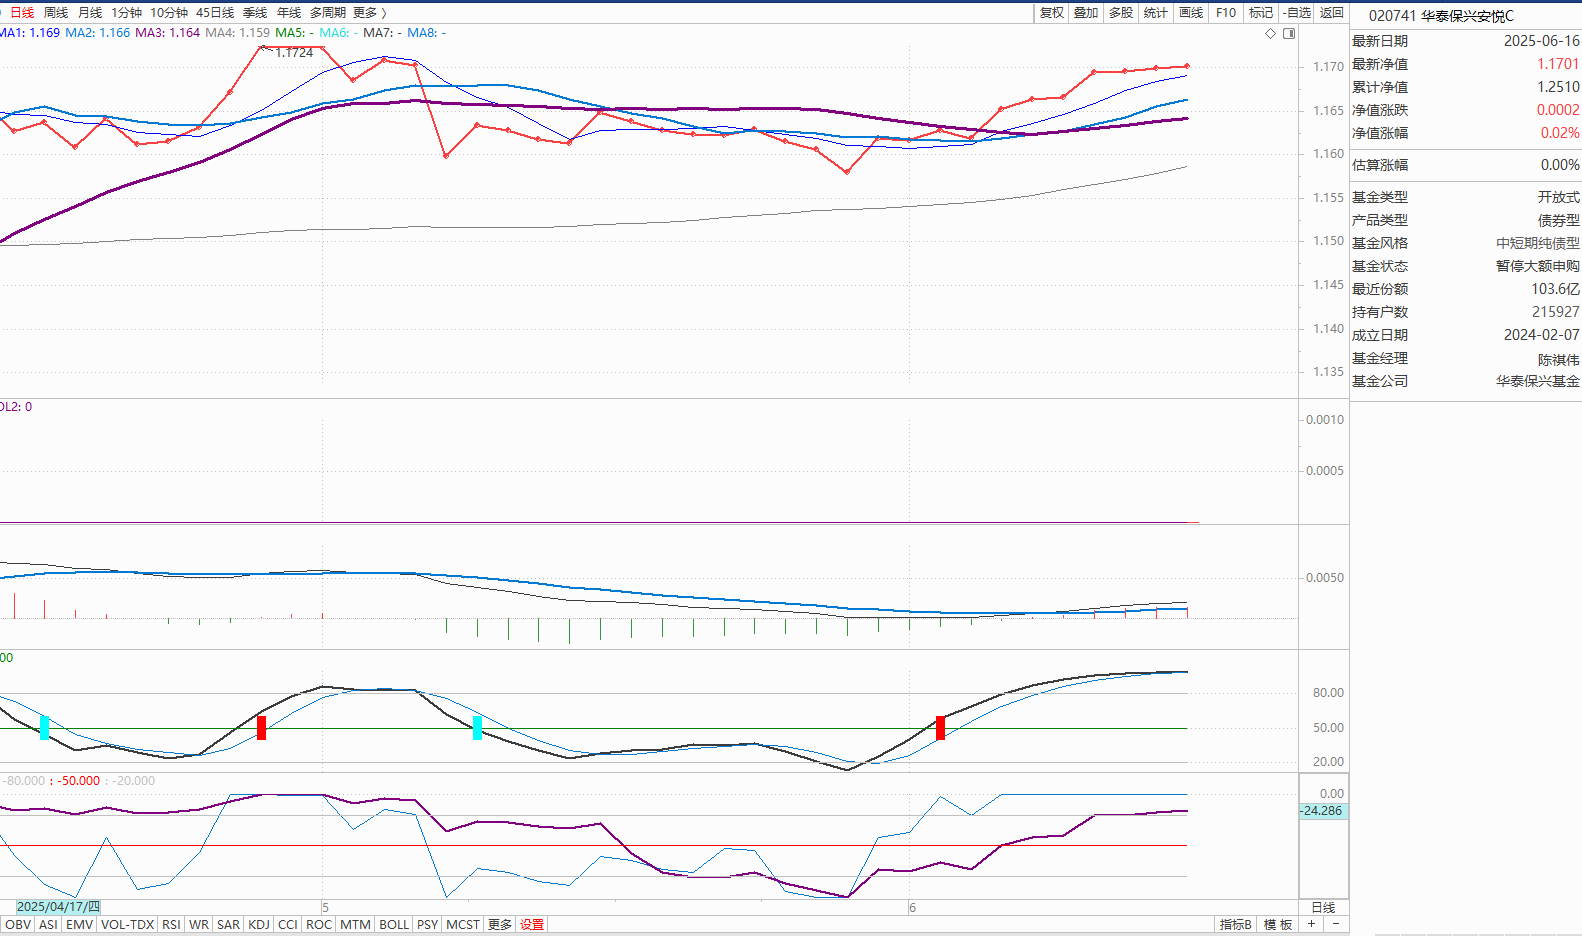This screenshot has width=1582, height=936.
Task: Switch to 周线 weekly period
Action: click(56, 13)
